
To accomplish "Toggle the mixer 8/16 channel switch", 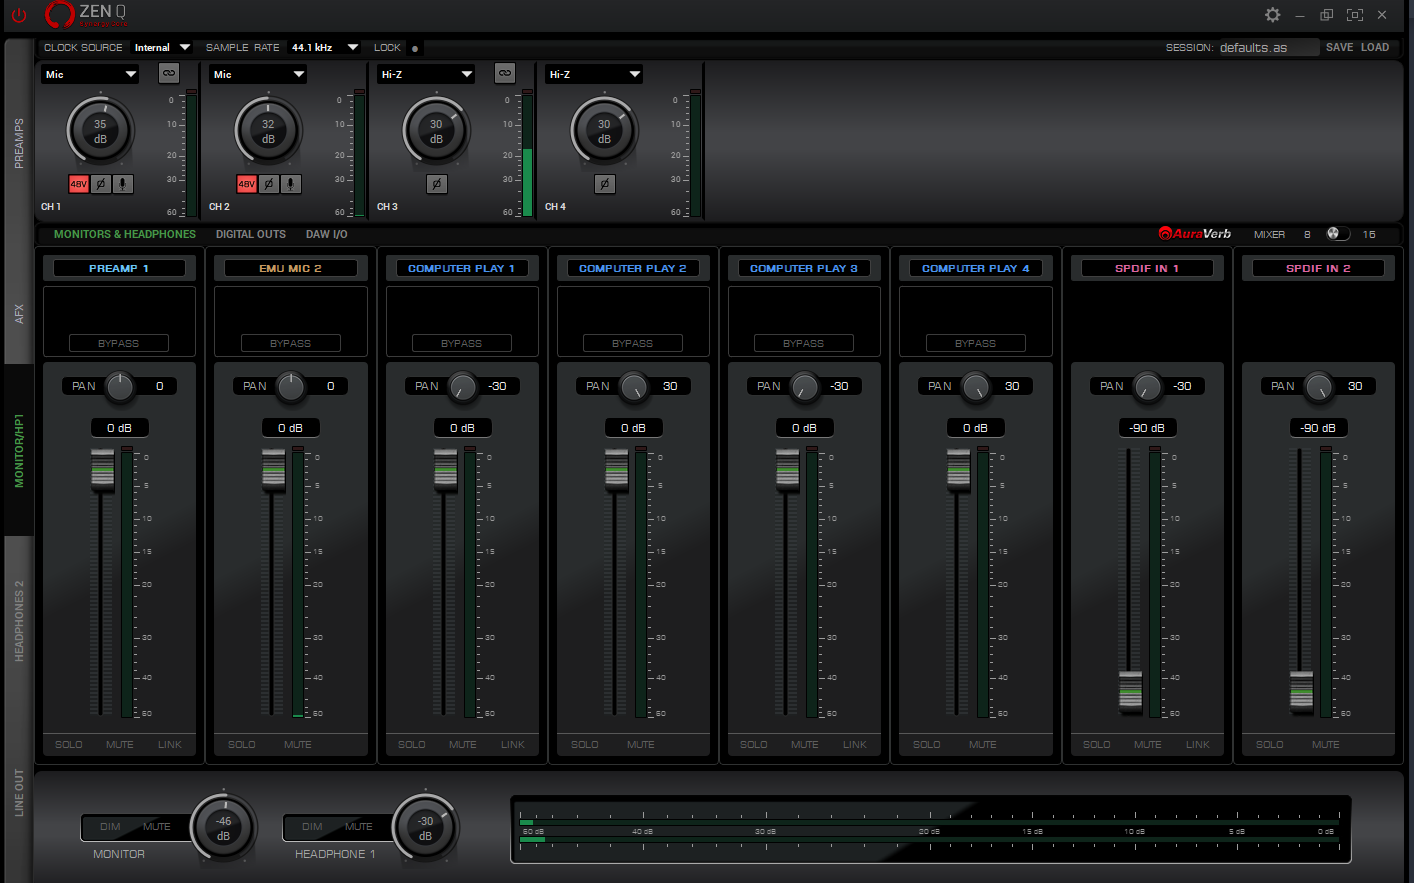I will (1337, 234).
